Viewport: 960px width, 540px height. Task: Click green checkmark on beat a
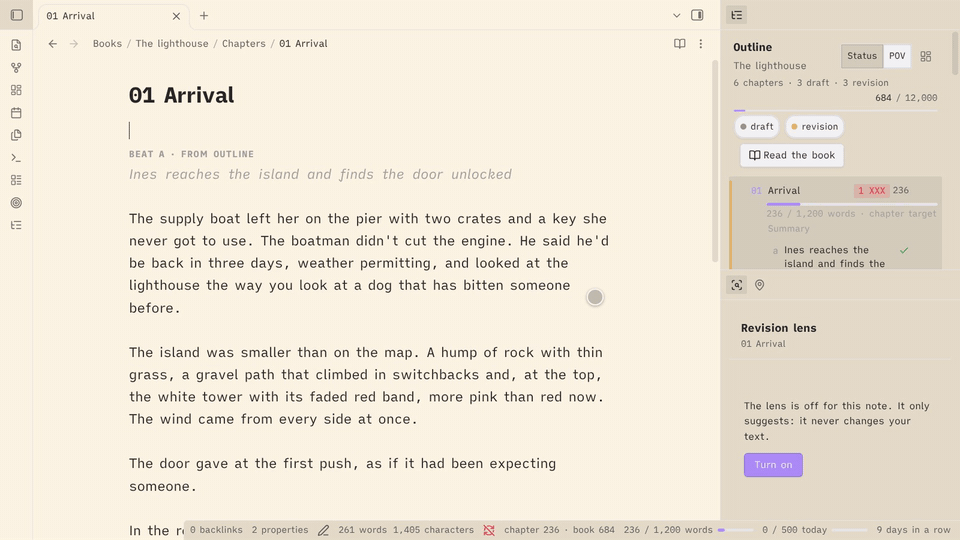pyautogui.click(x=904, y=250)
